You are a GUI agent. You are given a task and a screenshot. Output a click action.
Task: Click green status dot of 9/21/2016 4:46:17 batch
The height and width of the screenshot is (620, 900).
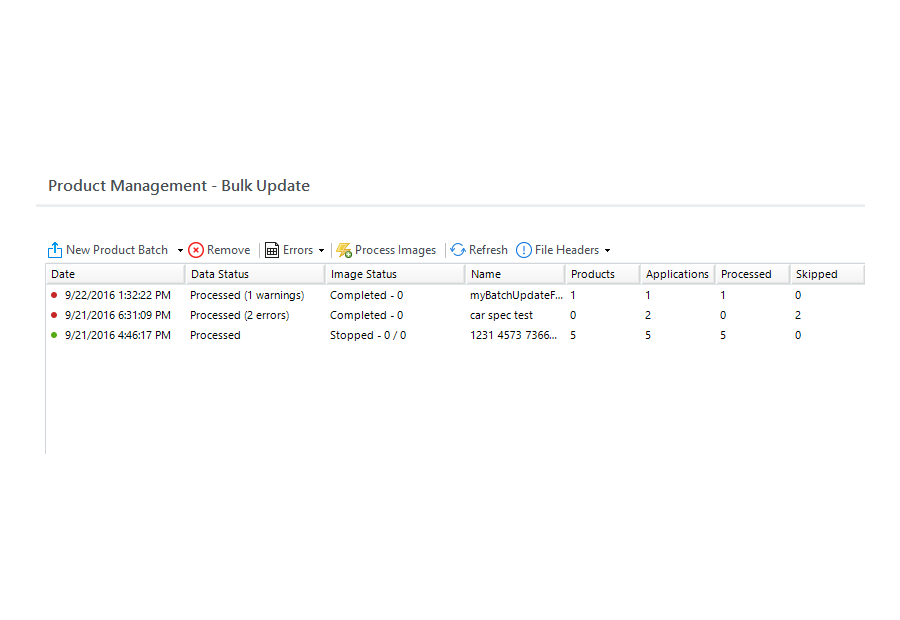click(54, 335)
